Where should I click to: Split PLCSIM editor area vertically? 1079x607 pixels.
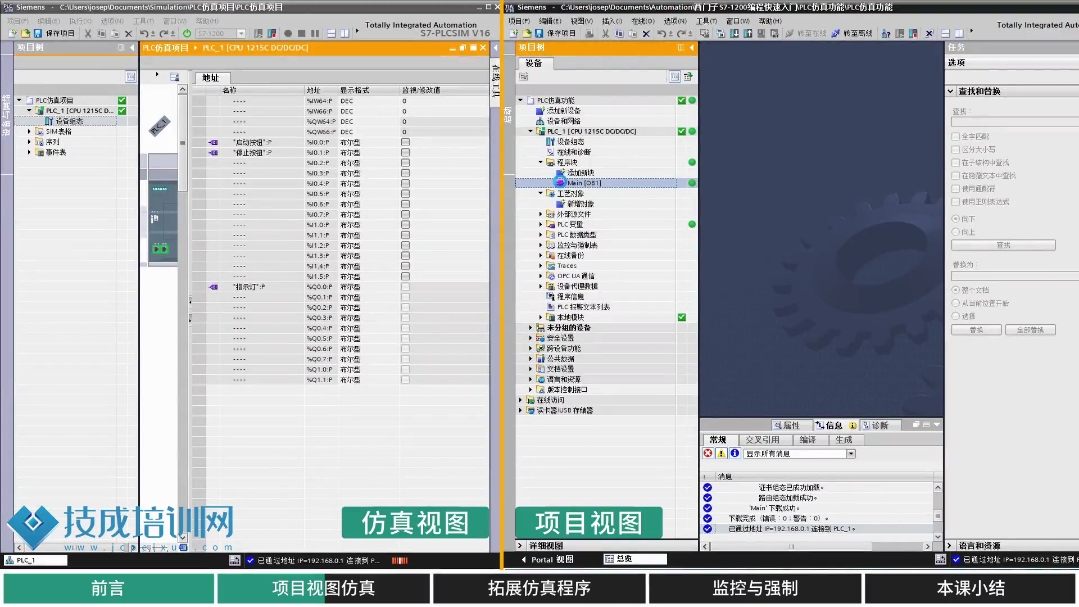point(344,33)
